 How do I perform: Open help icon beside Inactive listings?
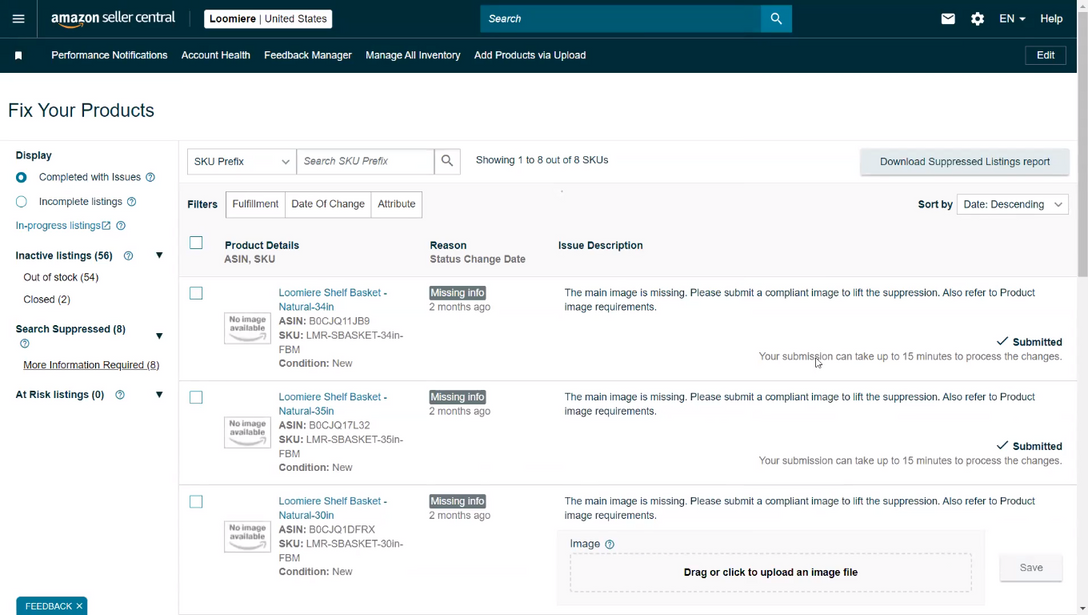[128, 256]
